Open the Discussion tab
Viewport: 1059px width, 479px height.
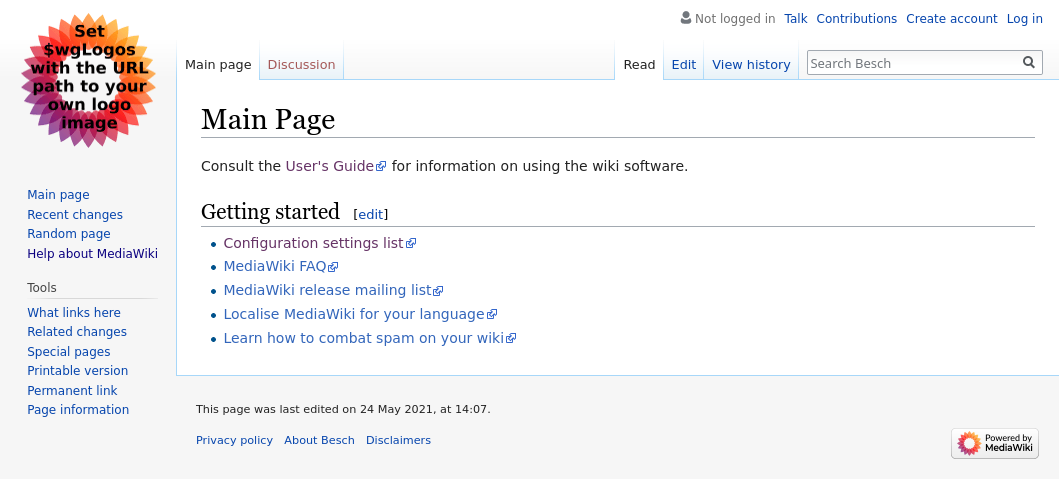(x=301, y=64)
